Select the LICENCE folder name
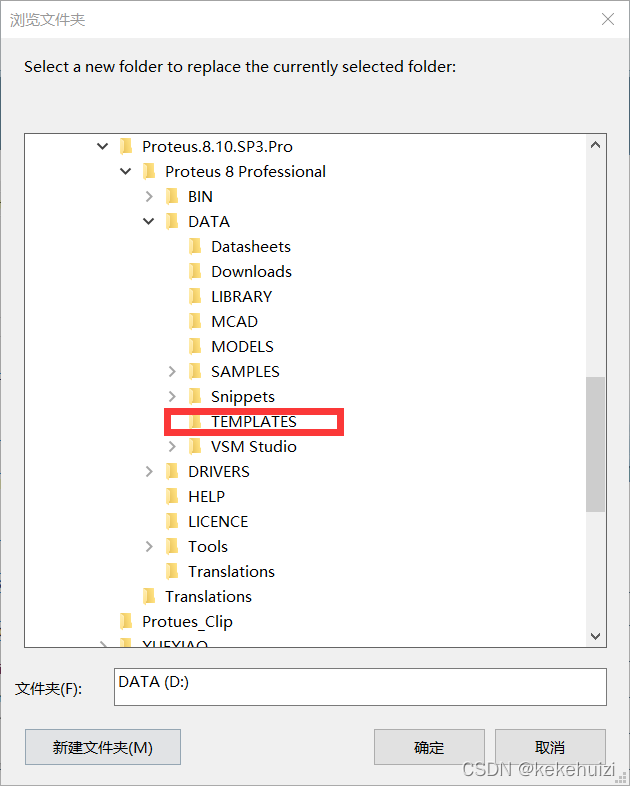This screenshot has height=786, width=630. pos(218,522)
